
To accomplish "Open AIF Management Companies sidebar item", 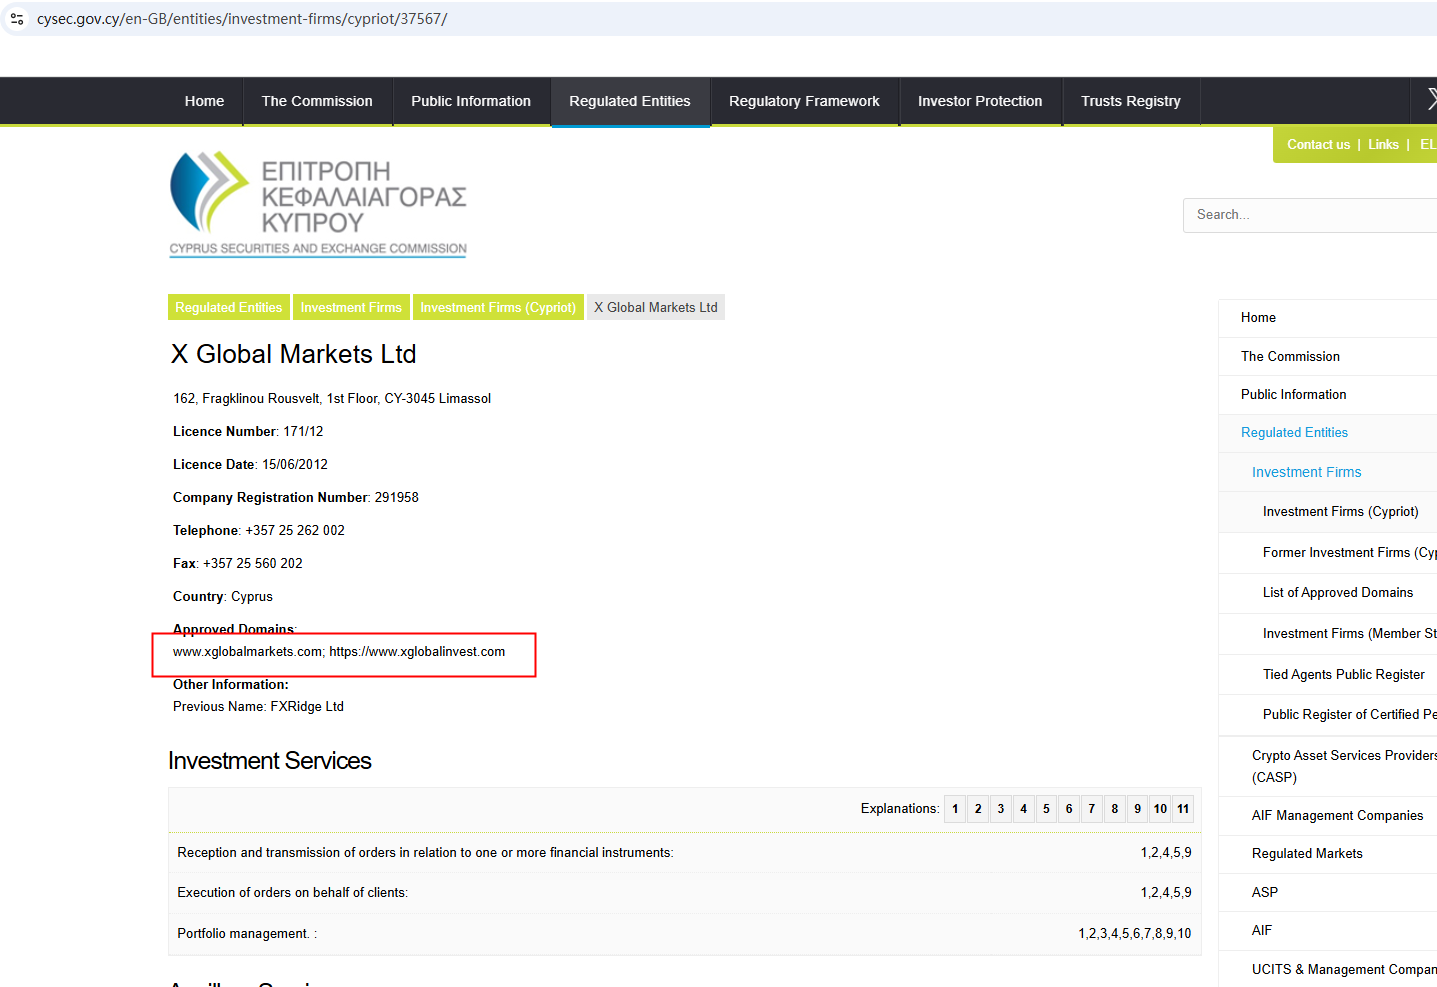I will pyautogui.click(x=1337, y=816).
